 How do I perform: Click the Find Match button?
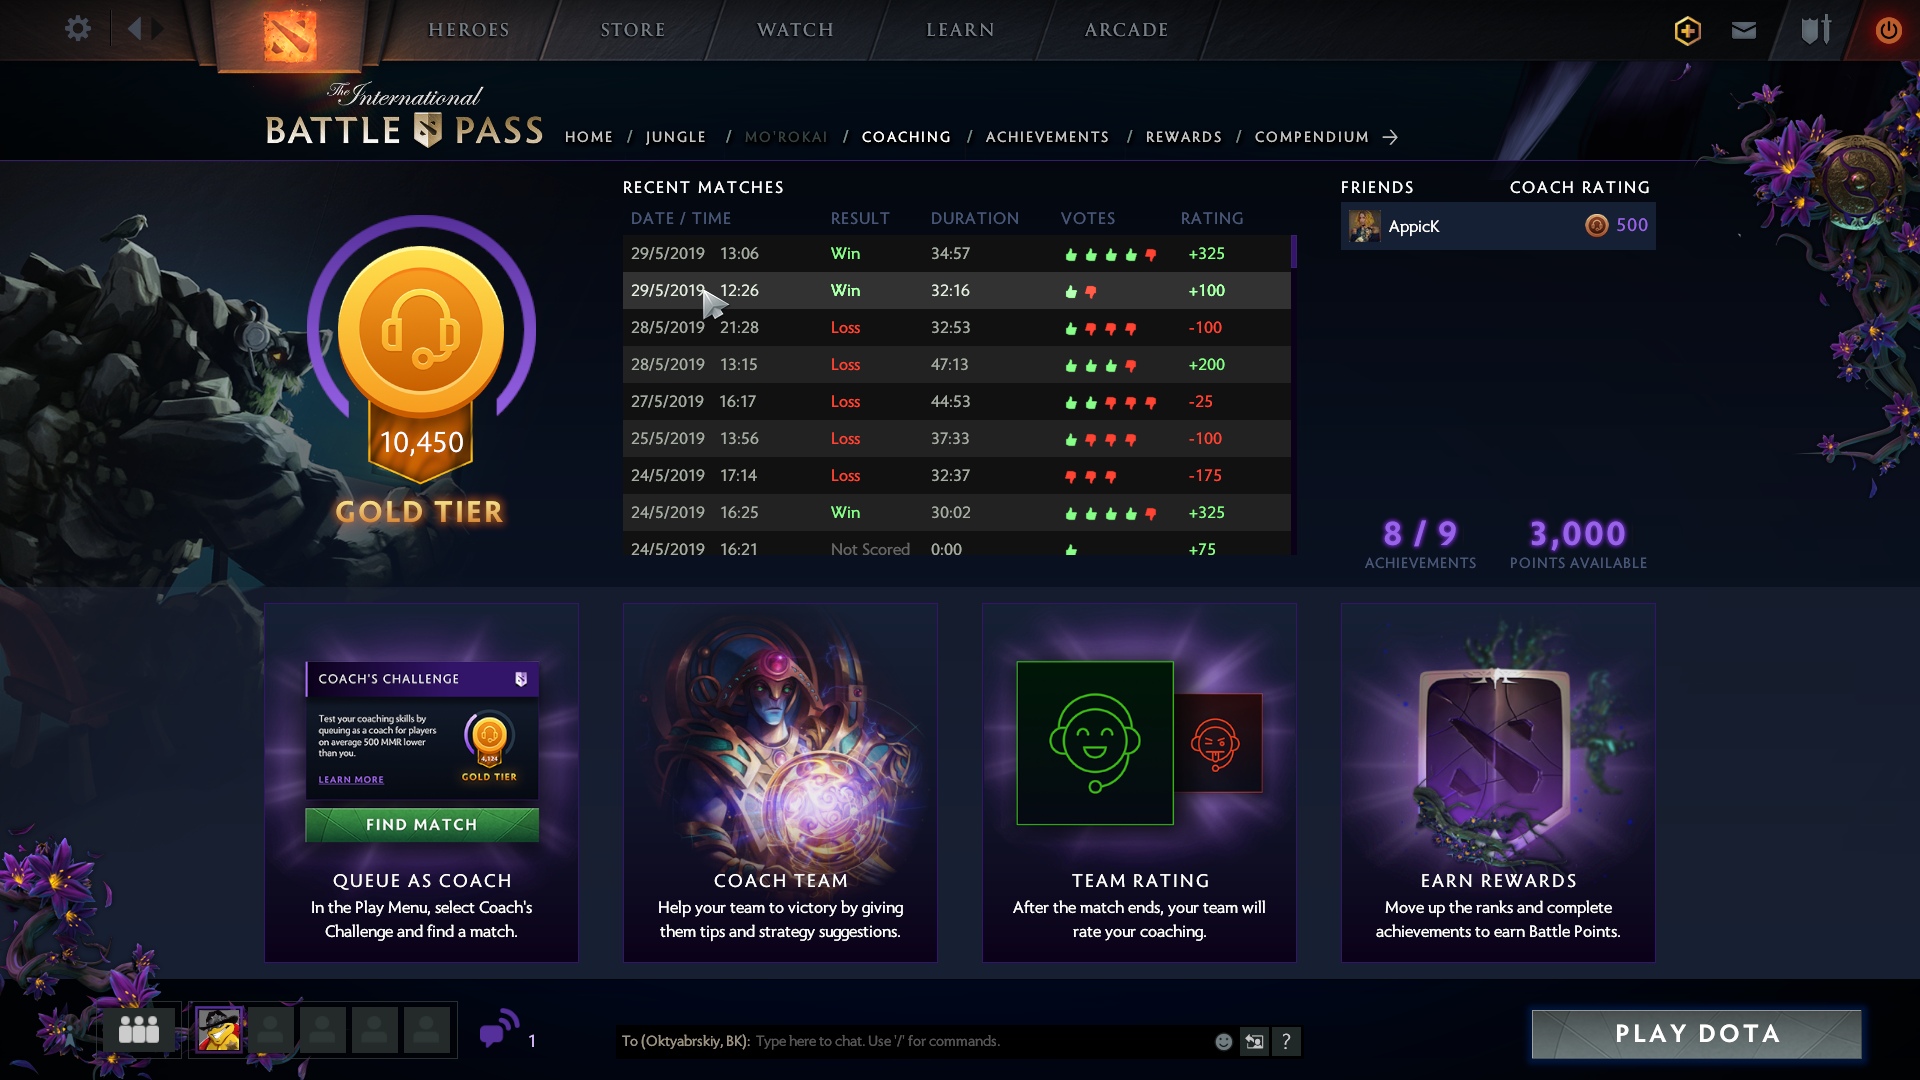pos(422,825)
